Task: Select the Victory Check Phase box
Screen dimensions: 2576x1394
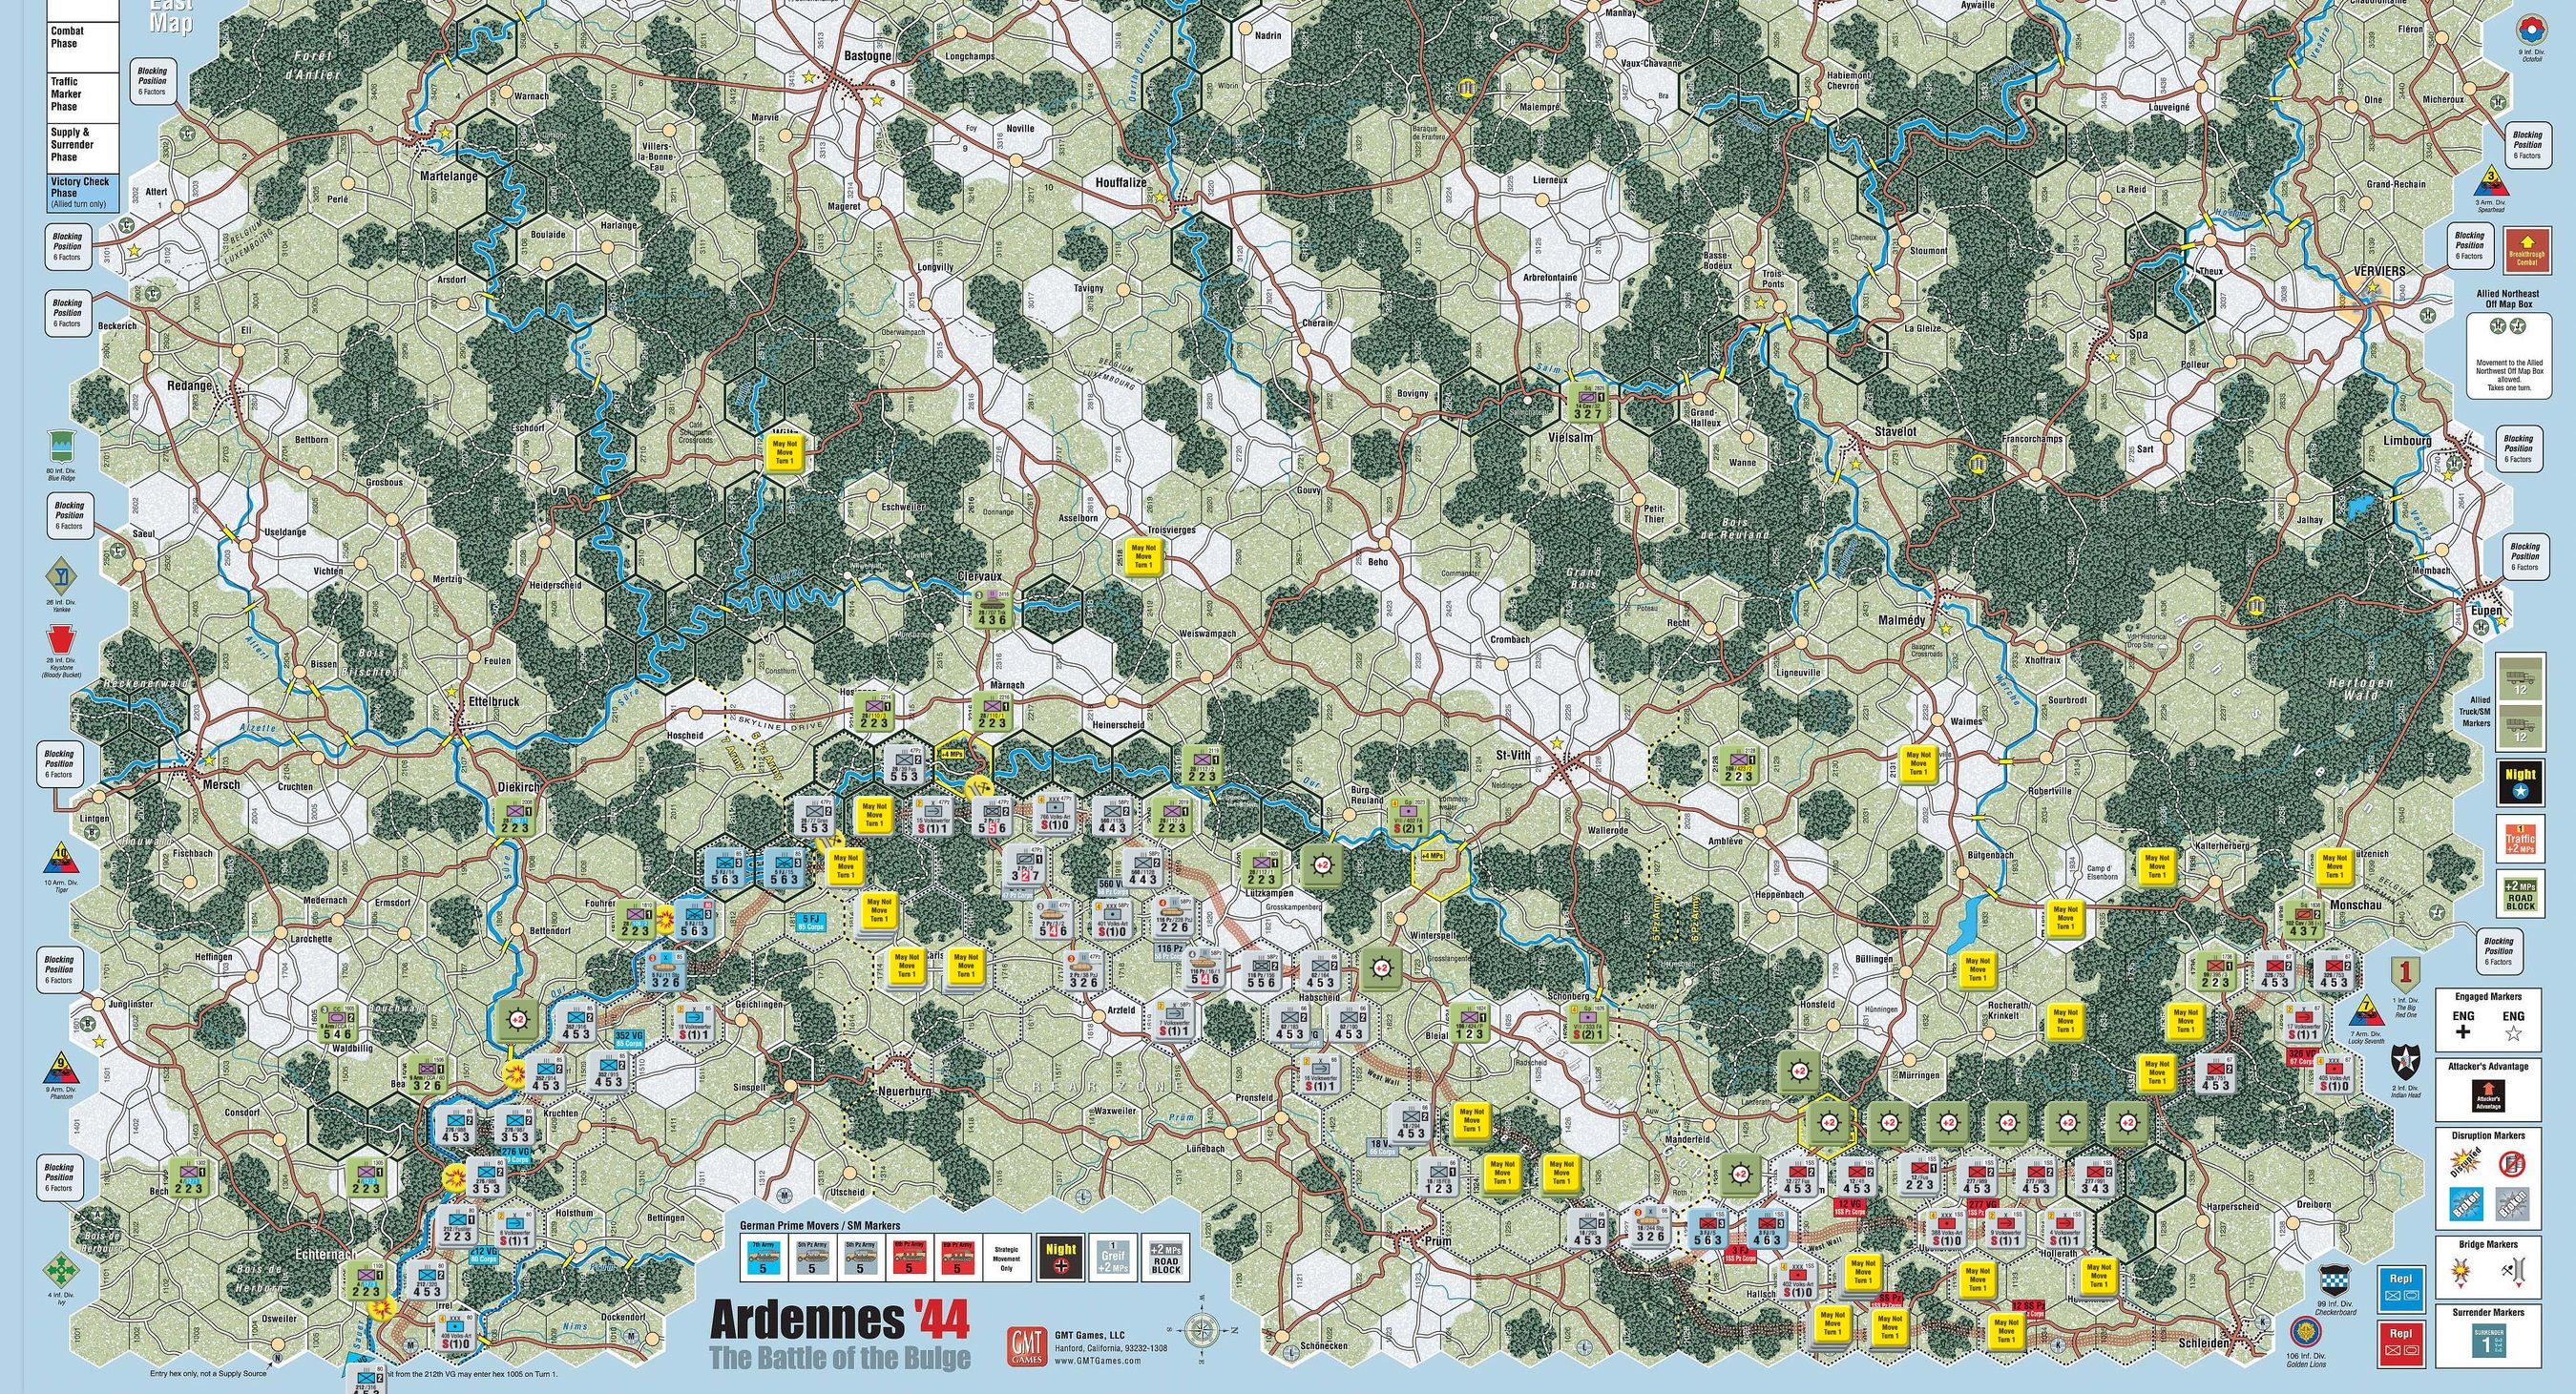Action: [82, 193]
